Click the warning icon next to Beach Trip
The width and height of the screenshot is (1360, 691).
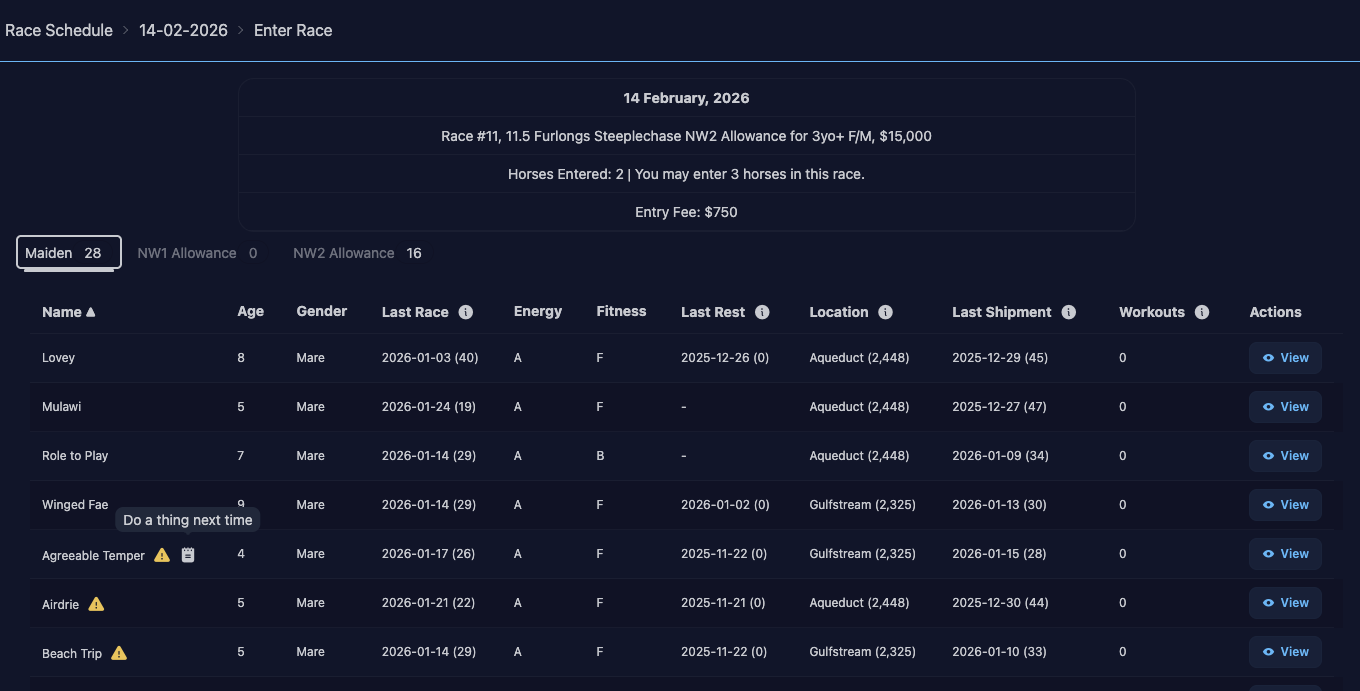pos(119,653)
